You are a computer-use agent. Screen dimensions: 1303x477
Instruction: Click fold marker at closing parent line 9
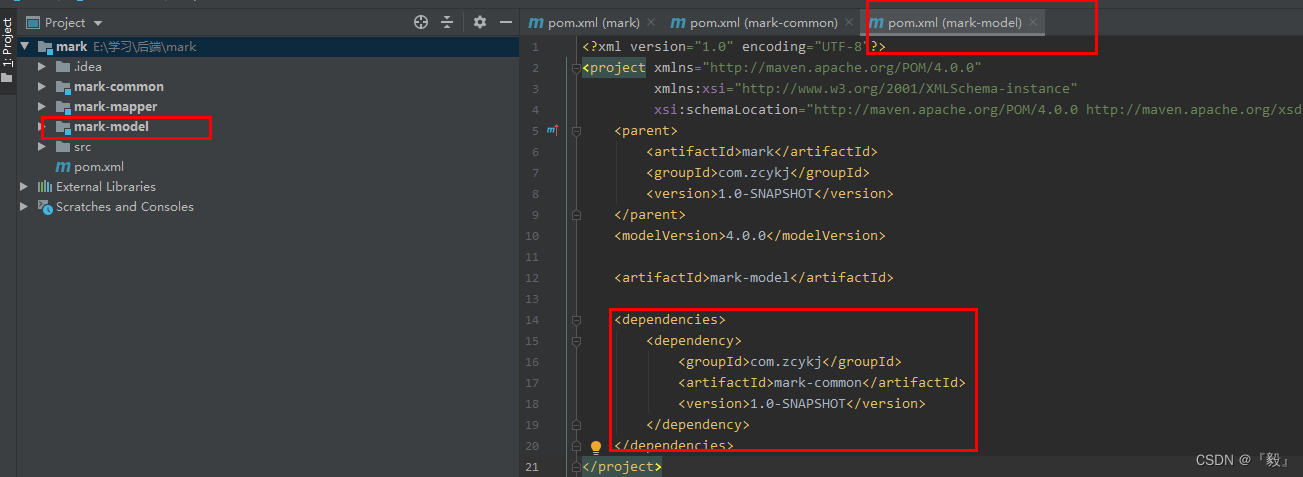[576, 215]
